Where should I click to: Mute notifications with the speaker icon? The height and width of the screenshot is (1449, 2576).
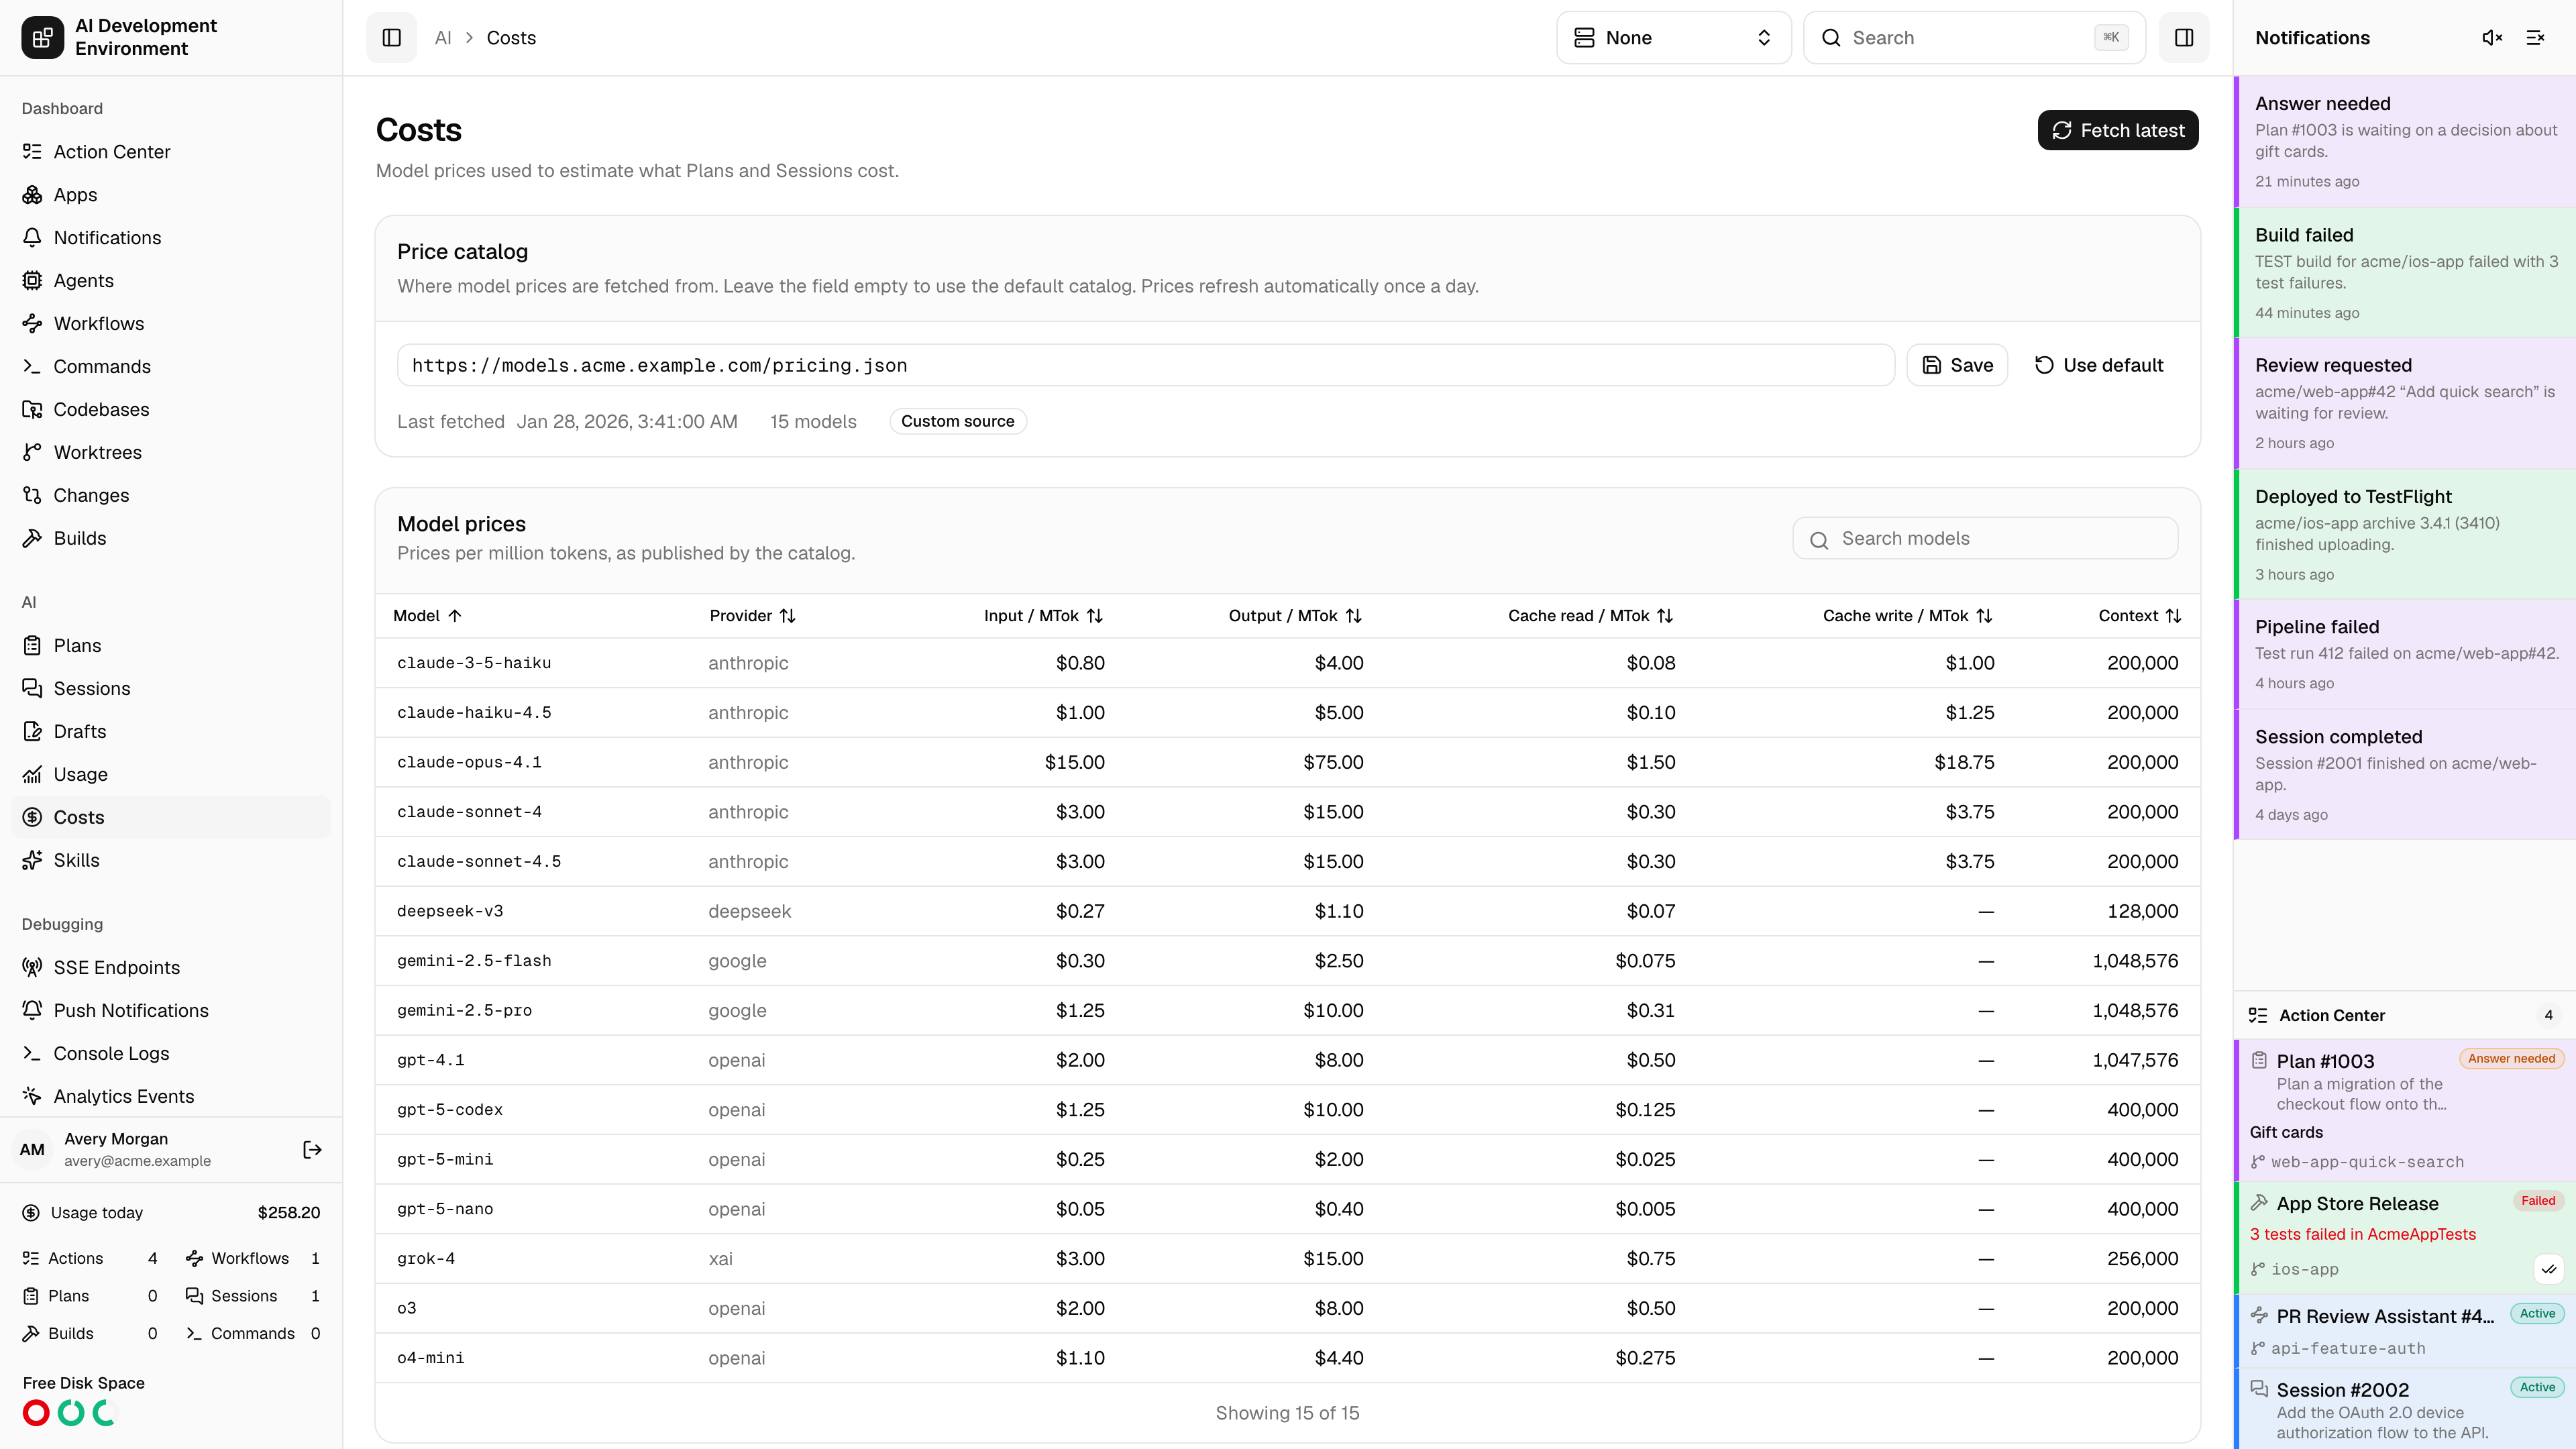click(x=2492, y=38)
